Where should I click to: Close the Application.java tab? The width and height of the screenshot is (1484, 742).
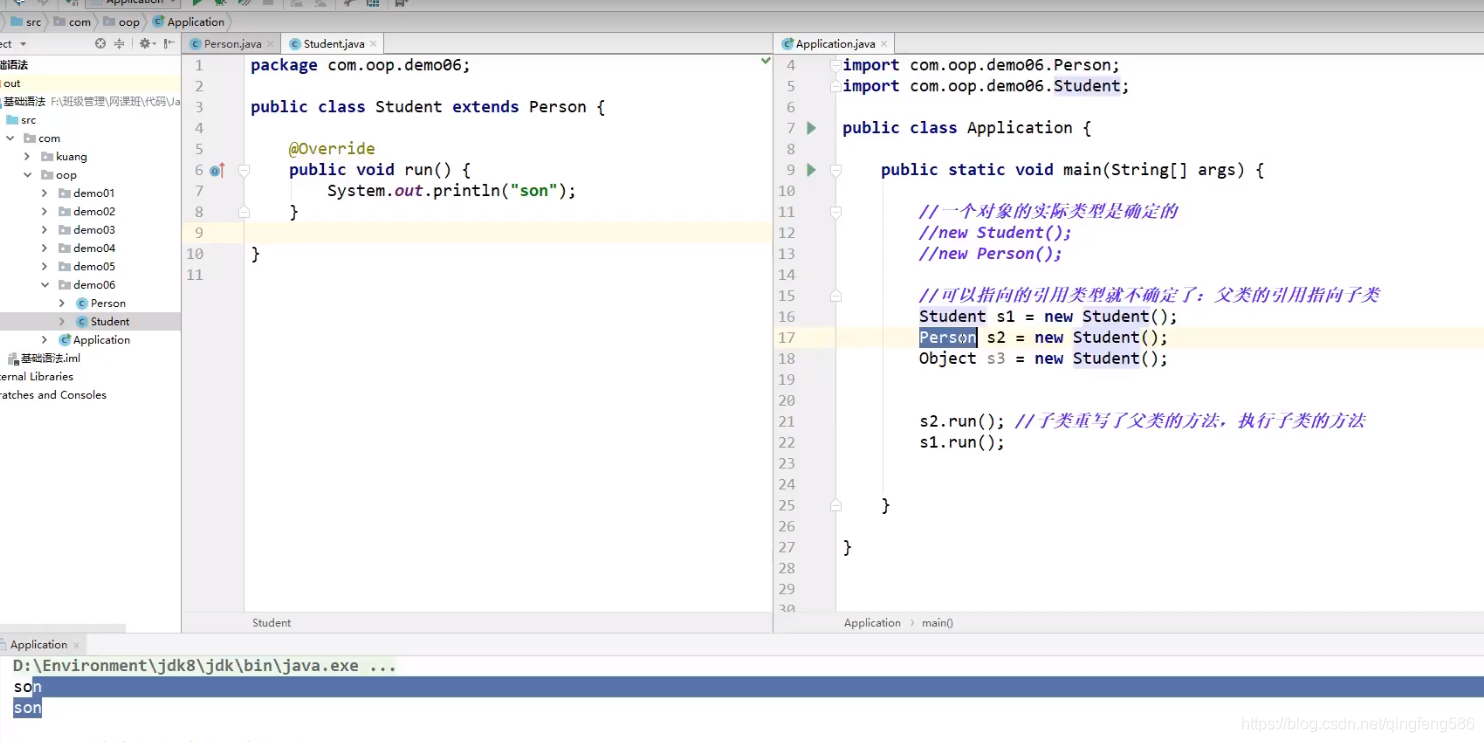tap(885, 44)
